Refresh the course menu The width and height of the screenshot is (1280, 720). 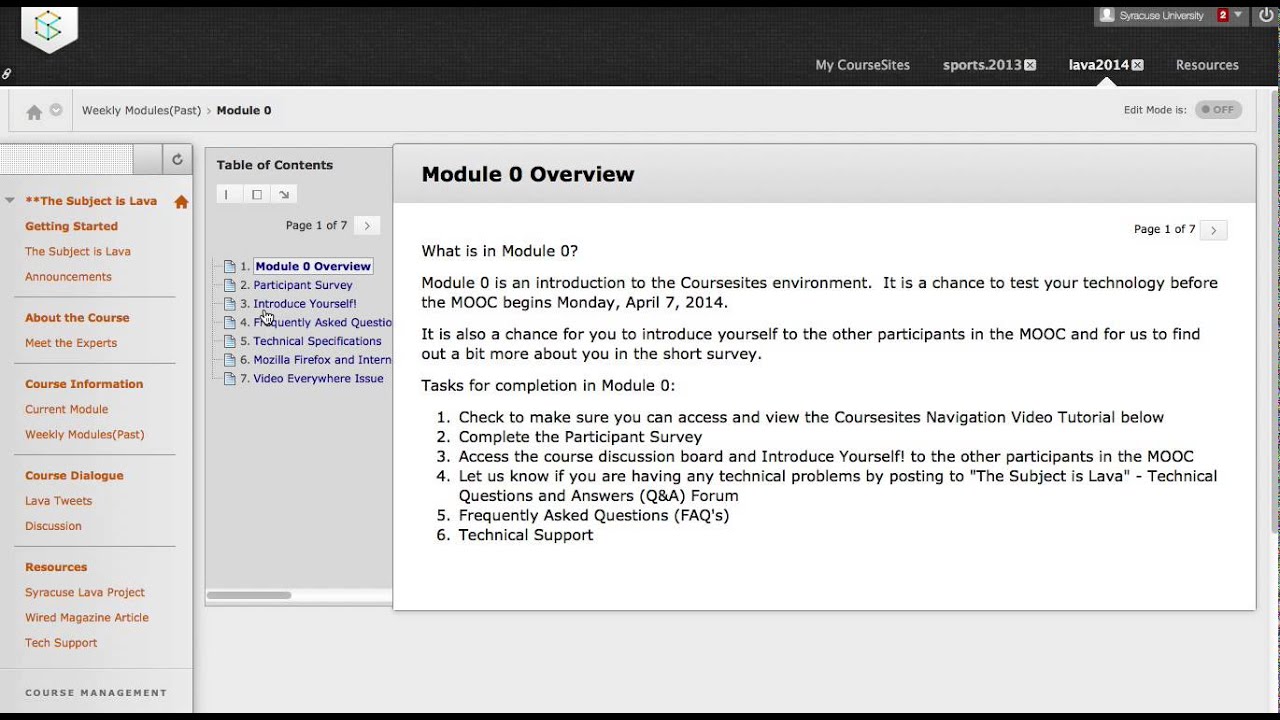(177, 159)
